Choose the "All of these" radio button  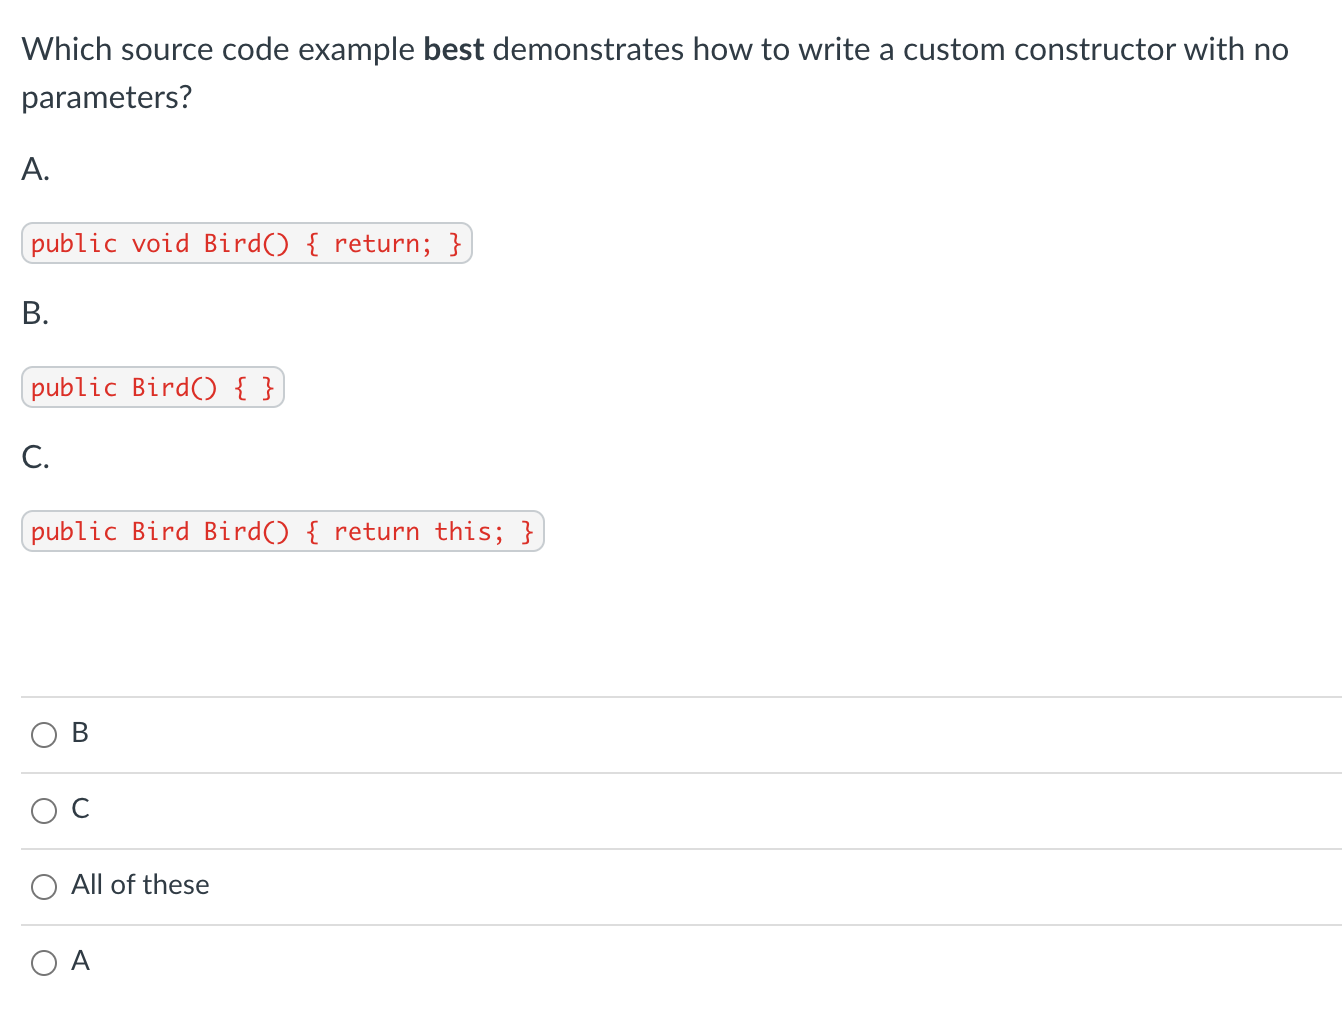click(44, 887)
